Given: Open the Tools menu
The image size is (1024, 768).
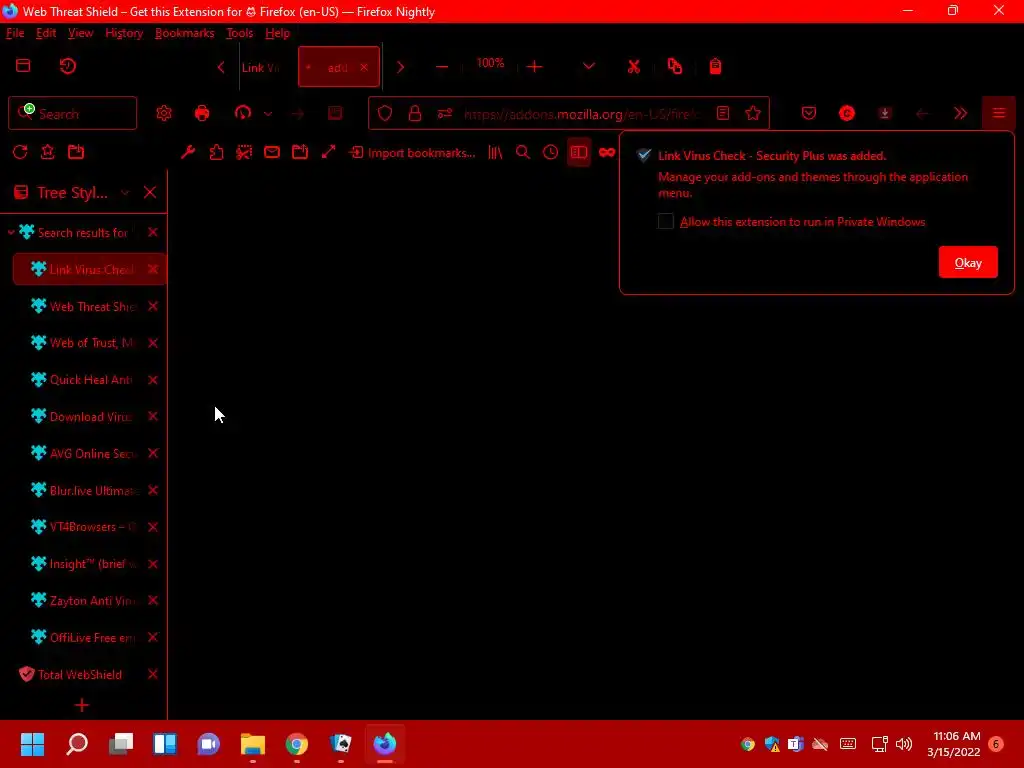Looking at the screenshot, I should (240, 33).
